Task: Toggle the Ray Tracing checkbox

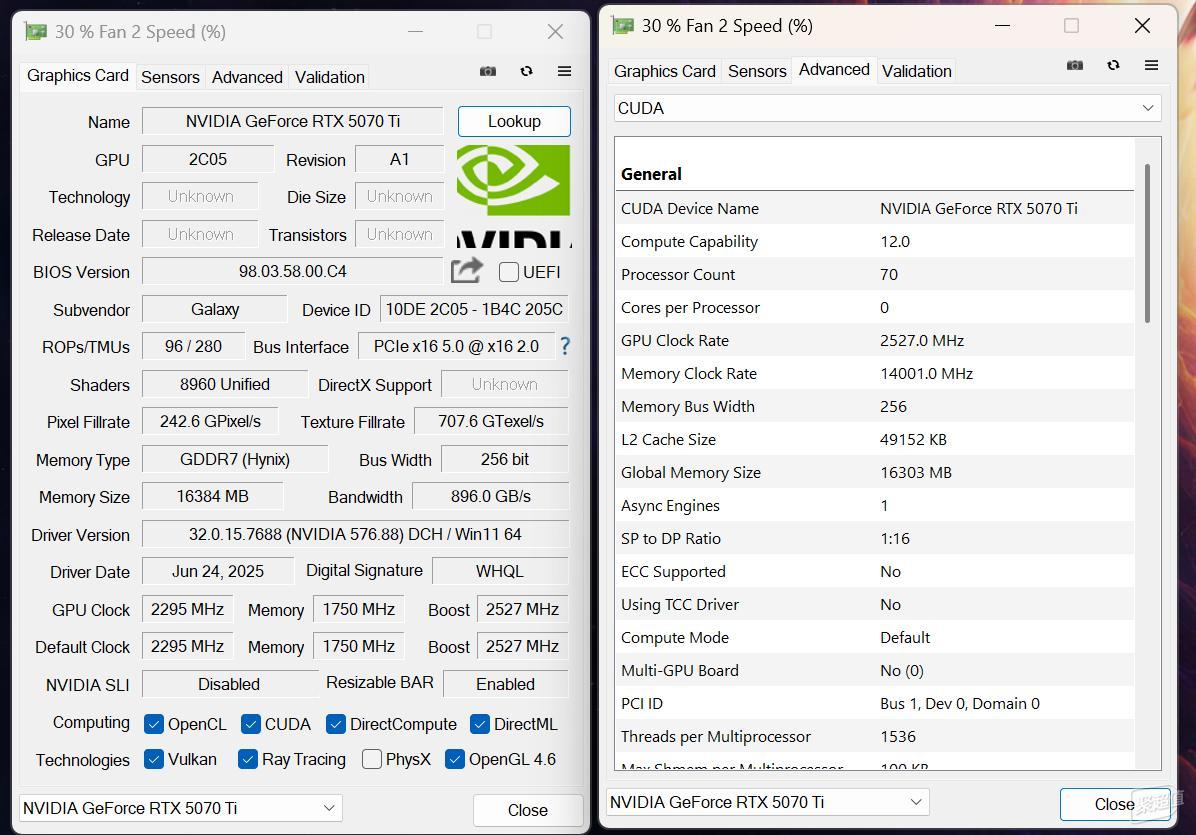Action: (247, 759)
